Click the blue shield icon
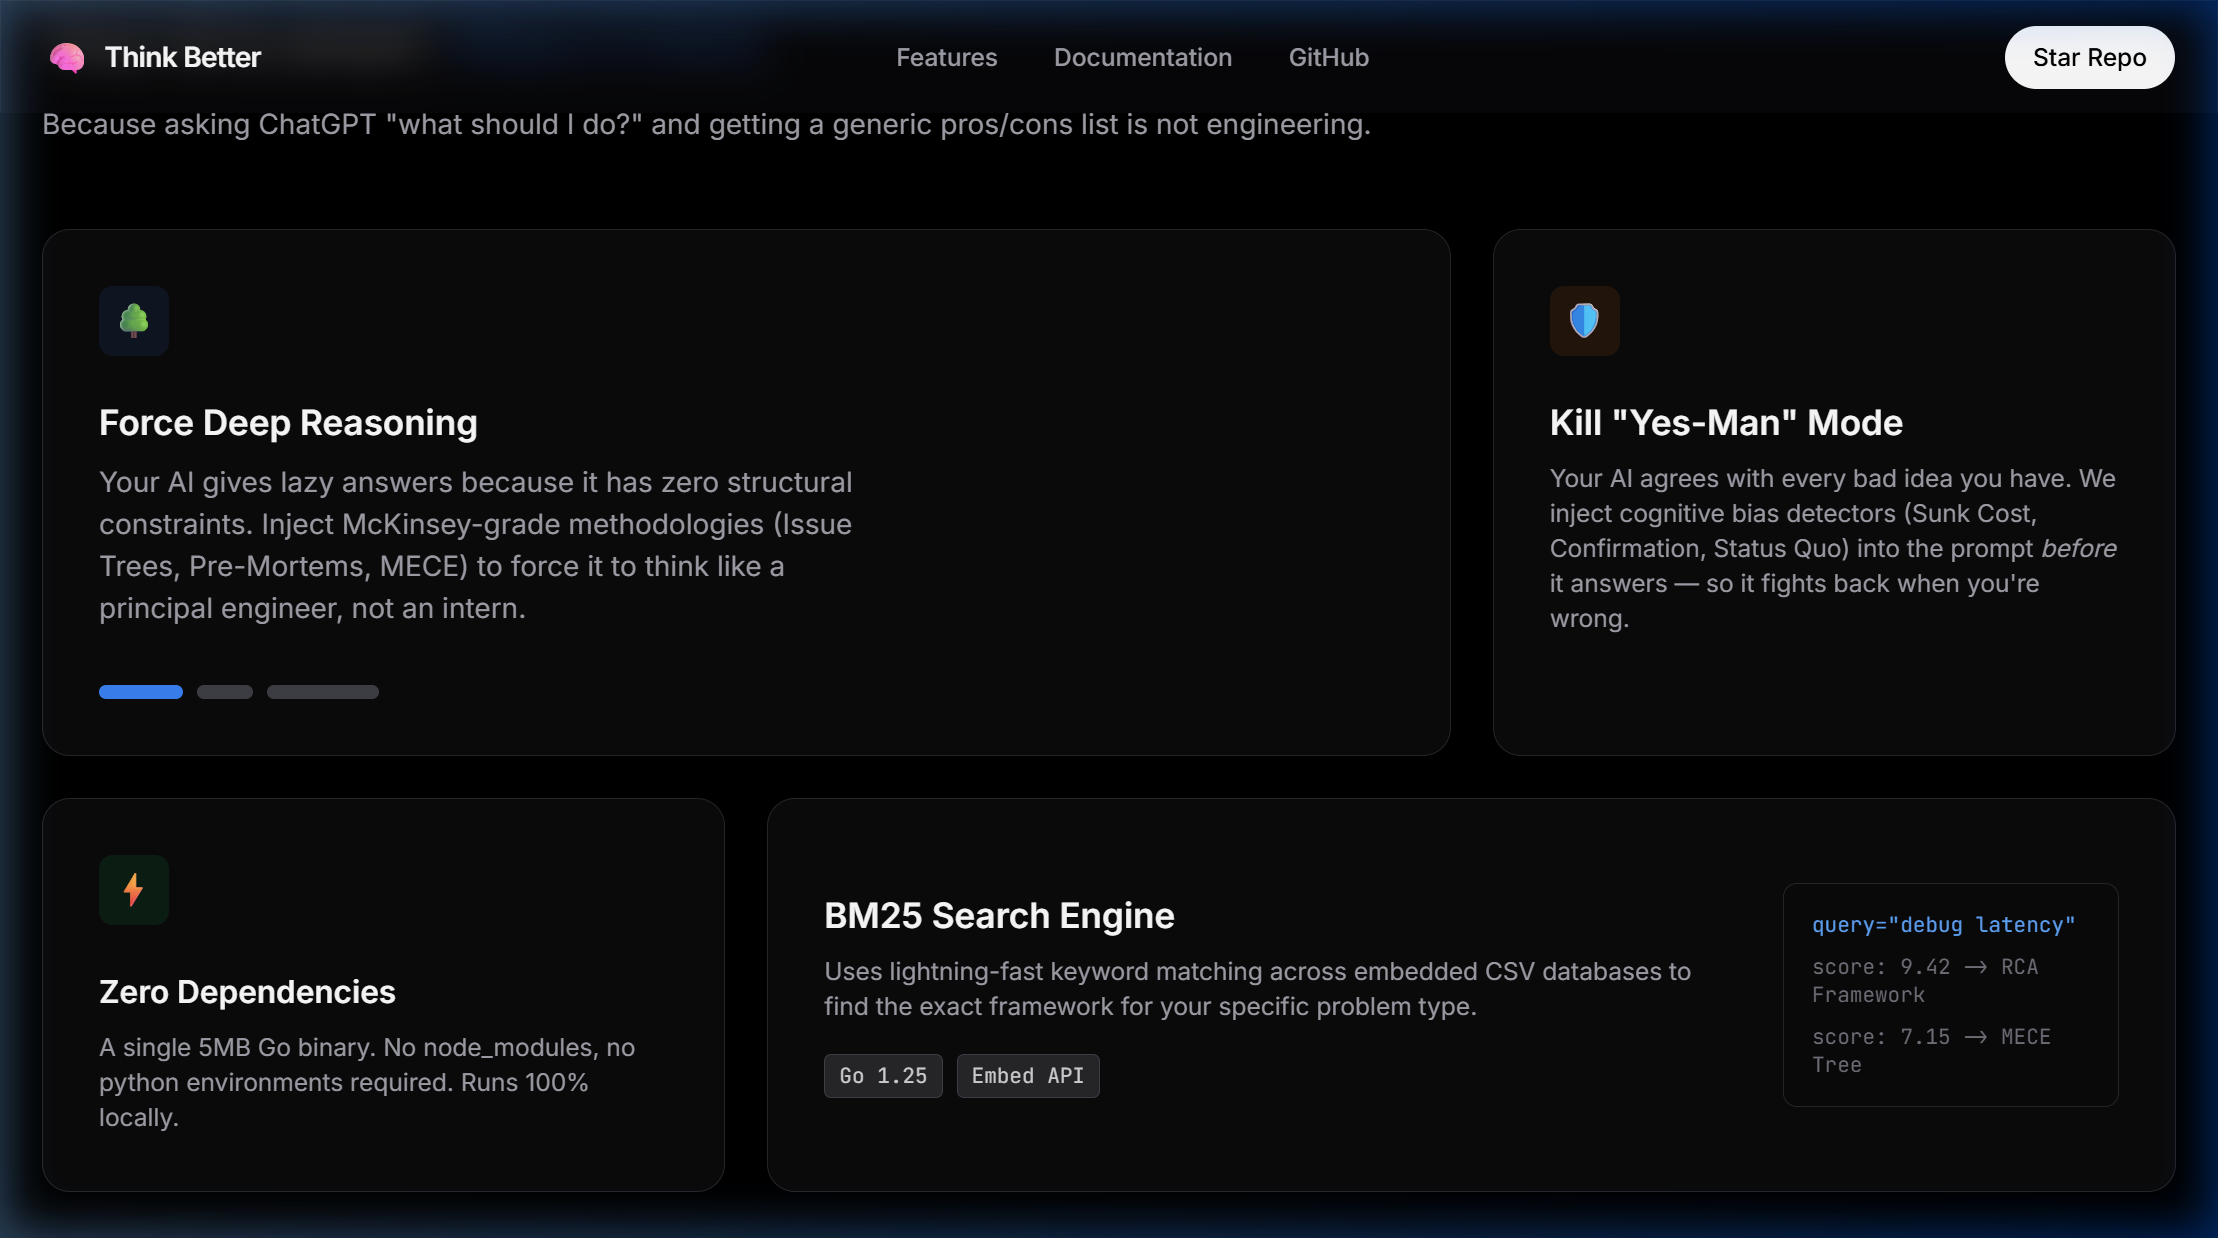 (x=1584, y=321)
